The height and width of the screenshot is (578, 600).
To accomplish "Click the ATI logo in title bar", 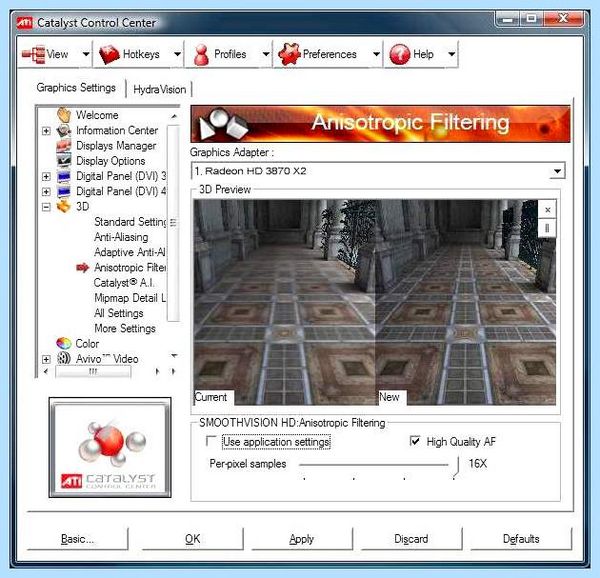I will (25, 23).
